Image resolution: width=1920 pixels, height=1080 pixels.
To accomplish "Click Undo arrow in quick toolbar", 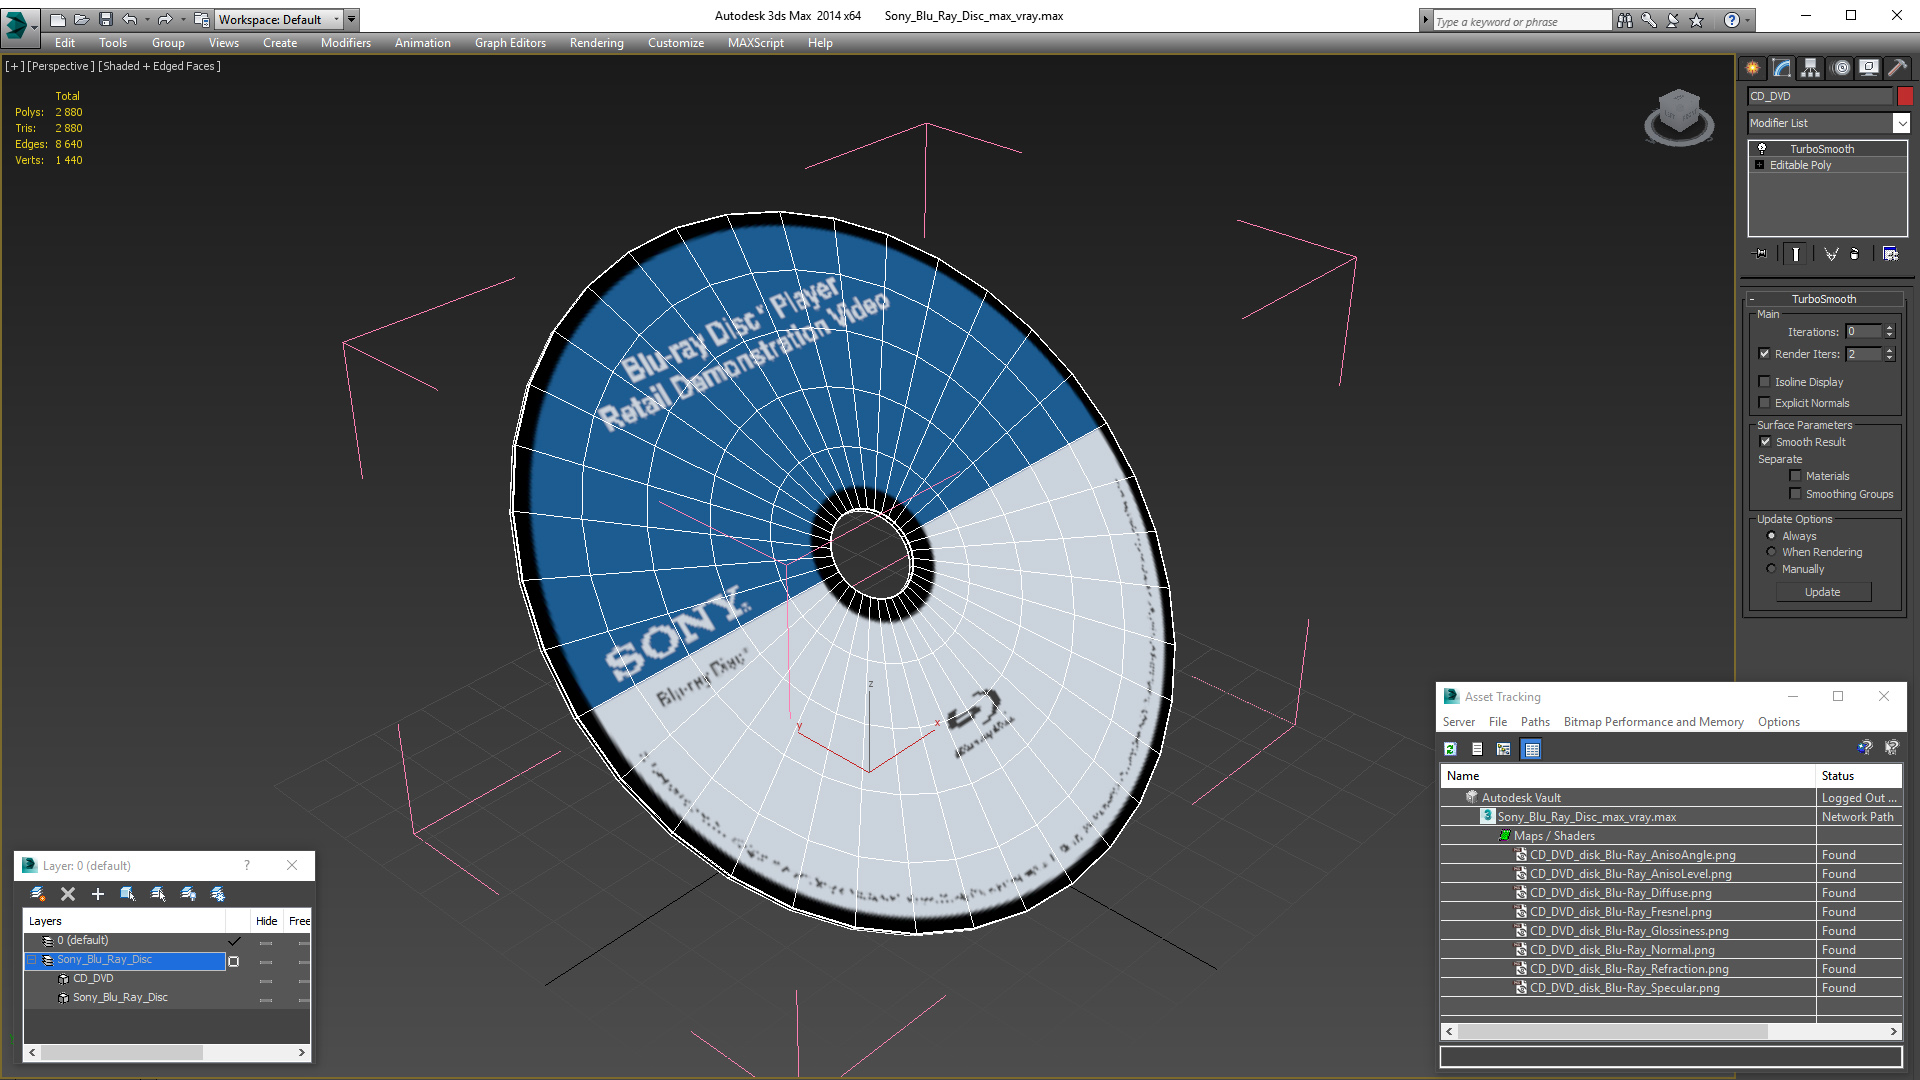I will tap(129, 19).
